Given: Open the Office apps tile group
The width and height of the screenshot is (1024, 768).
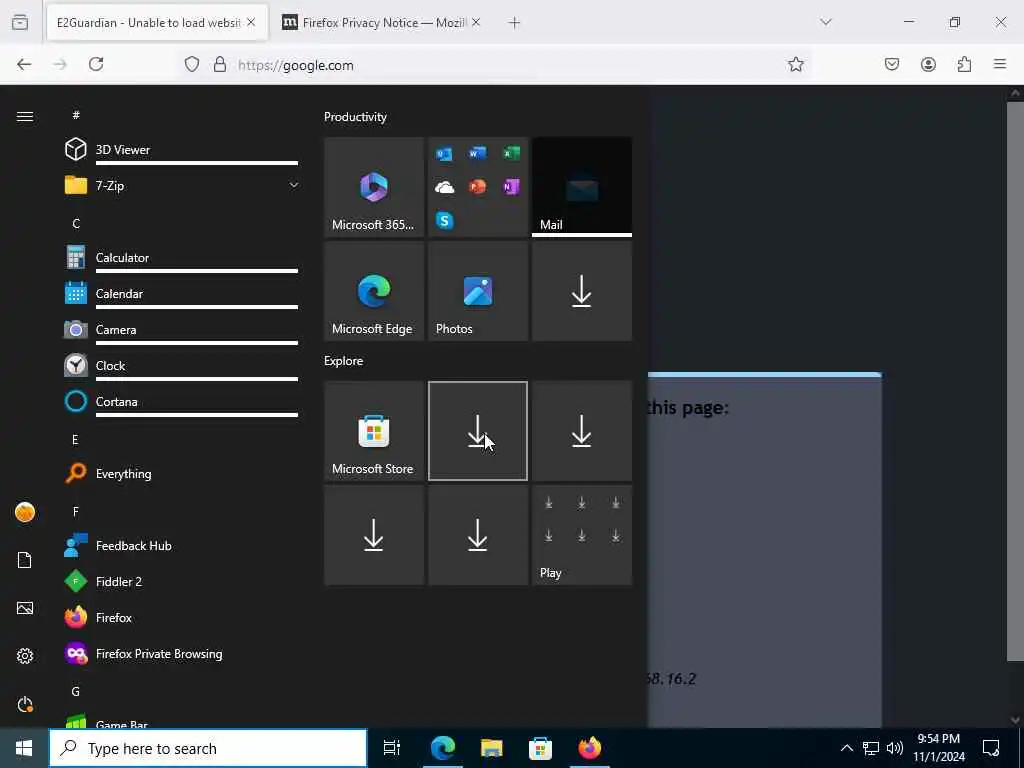Looking at the screenshot, I should (478, 187).
